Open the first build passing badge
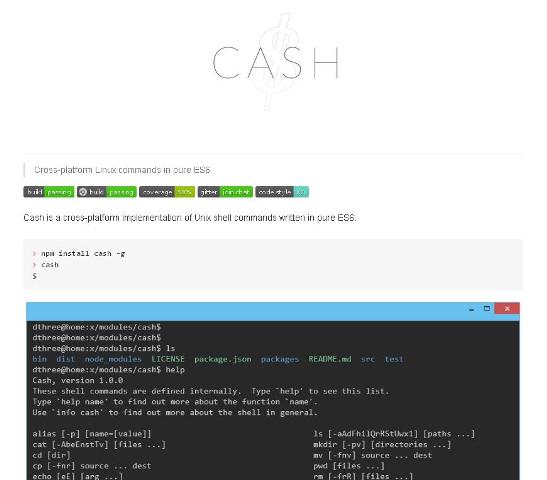 49,192
